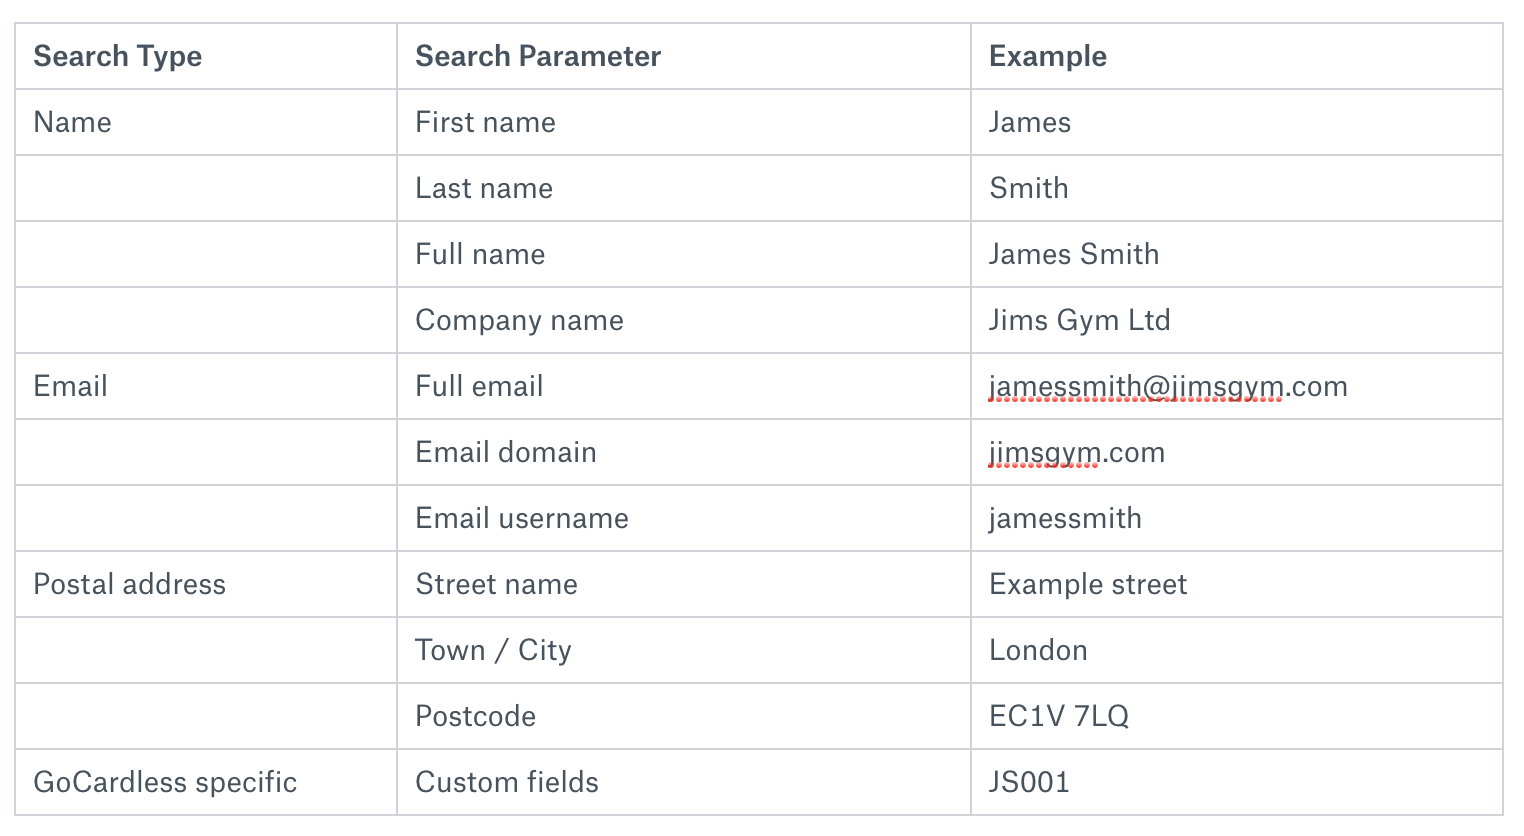Select the Last name parameter cell
Screen dimensions: 1524x836
pos(684,188)
